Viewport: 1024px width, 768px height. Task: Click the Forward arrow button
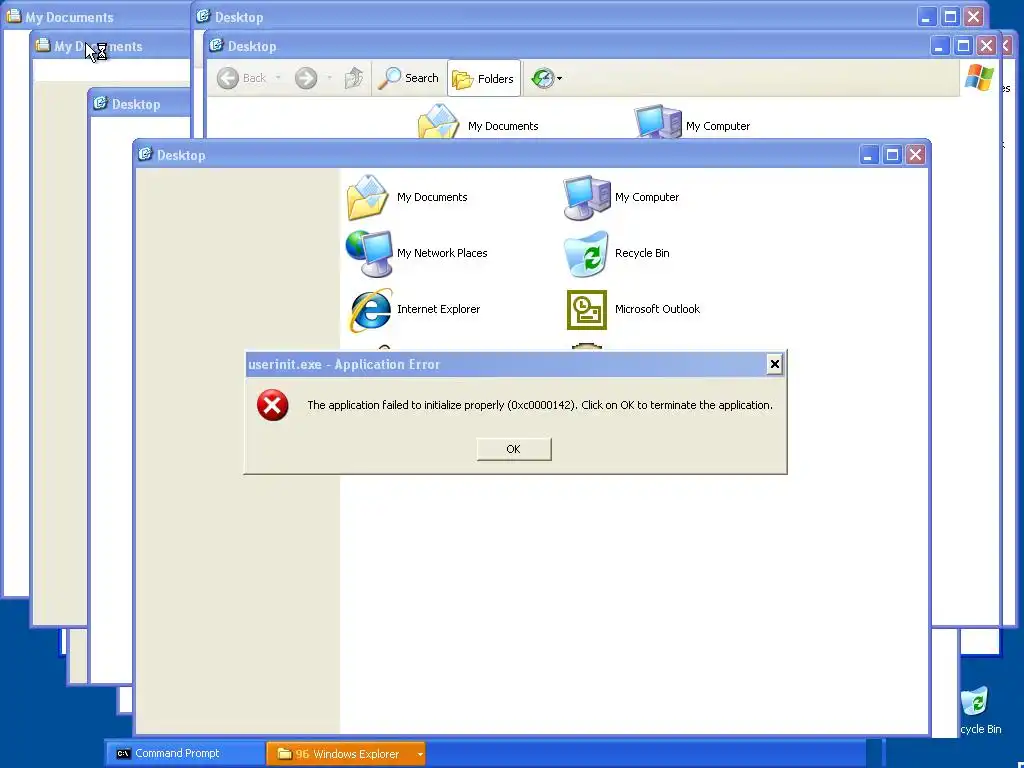pyautogui.click(x=306, y=78)
